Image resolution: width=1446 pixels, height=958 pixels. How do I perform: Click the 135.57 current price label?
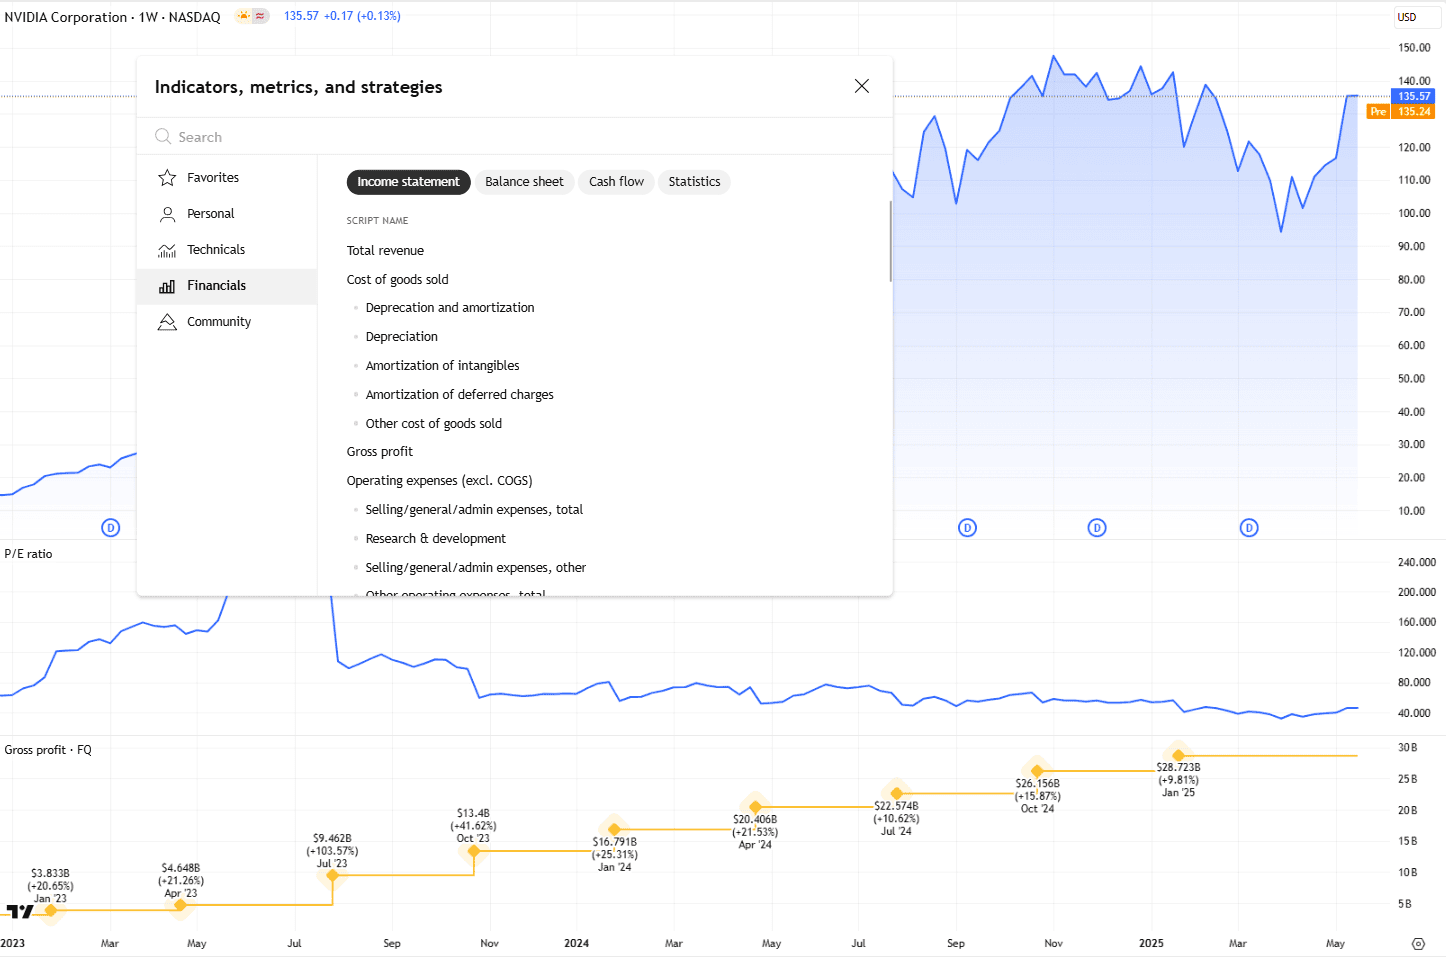[1413, 96]
